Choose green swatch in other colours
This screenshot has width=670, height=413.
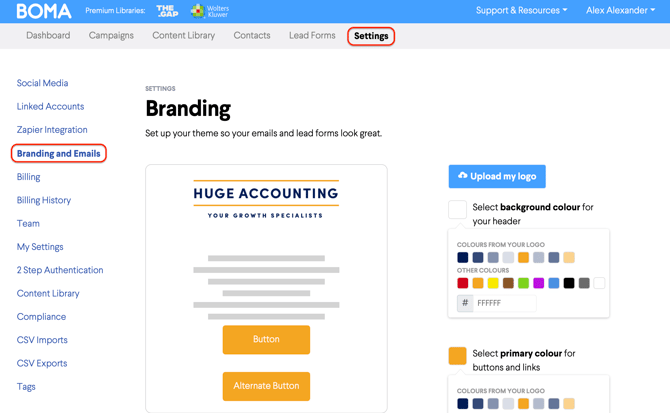pyautogui.click(x=523, y=284)
